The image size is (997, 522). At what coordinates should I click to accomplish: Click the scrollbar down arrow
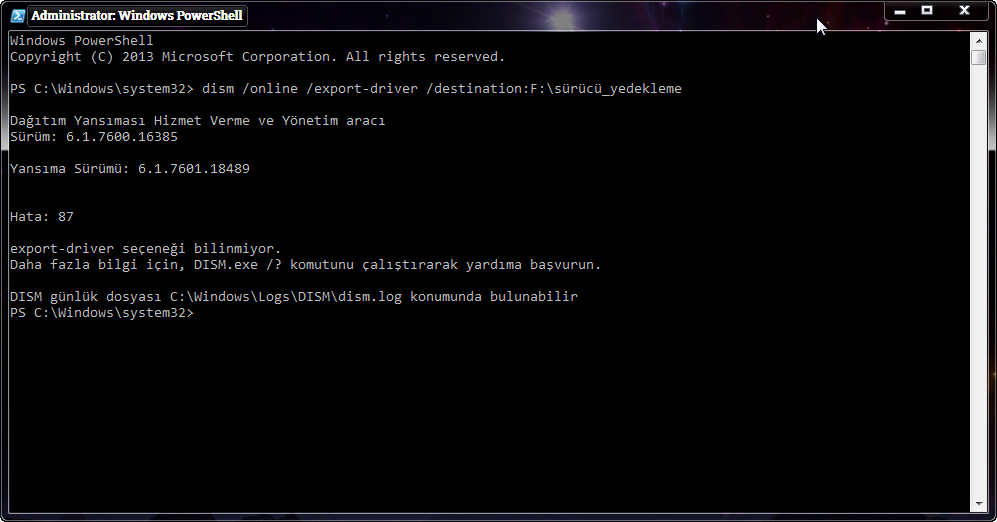(x=979, y=504)
